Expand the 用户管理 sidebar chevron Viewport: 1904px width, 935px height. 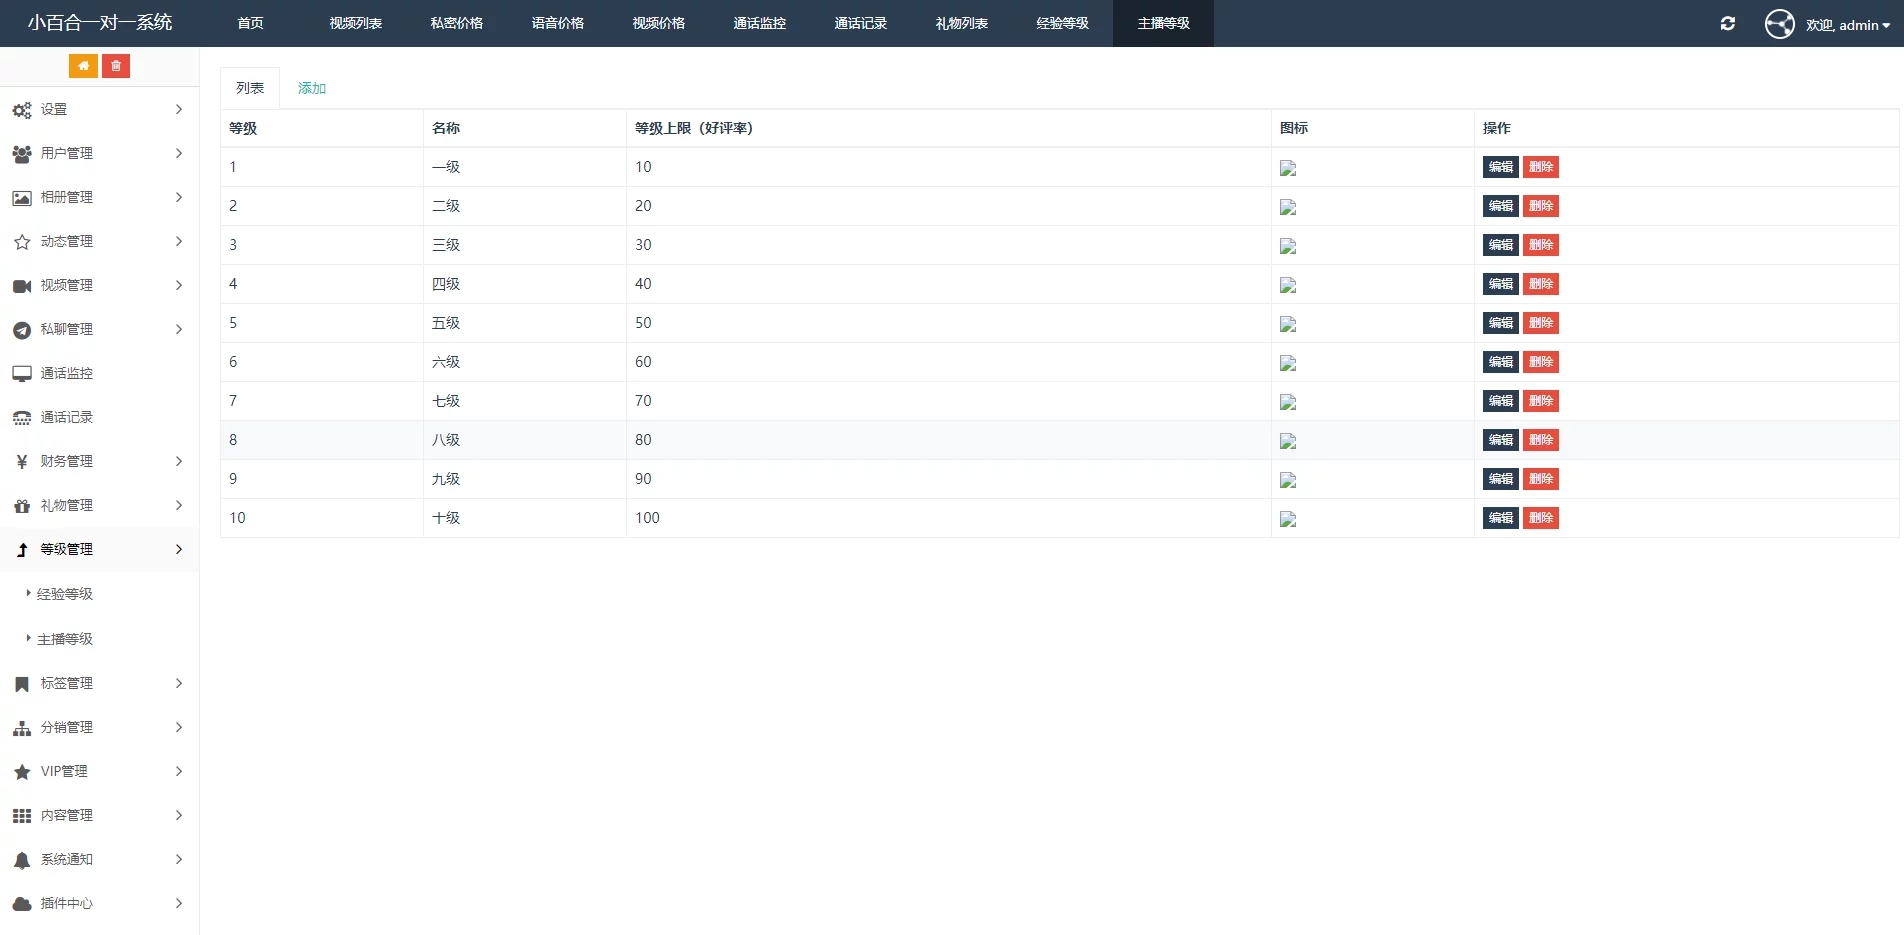coord(179,153)
